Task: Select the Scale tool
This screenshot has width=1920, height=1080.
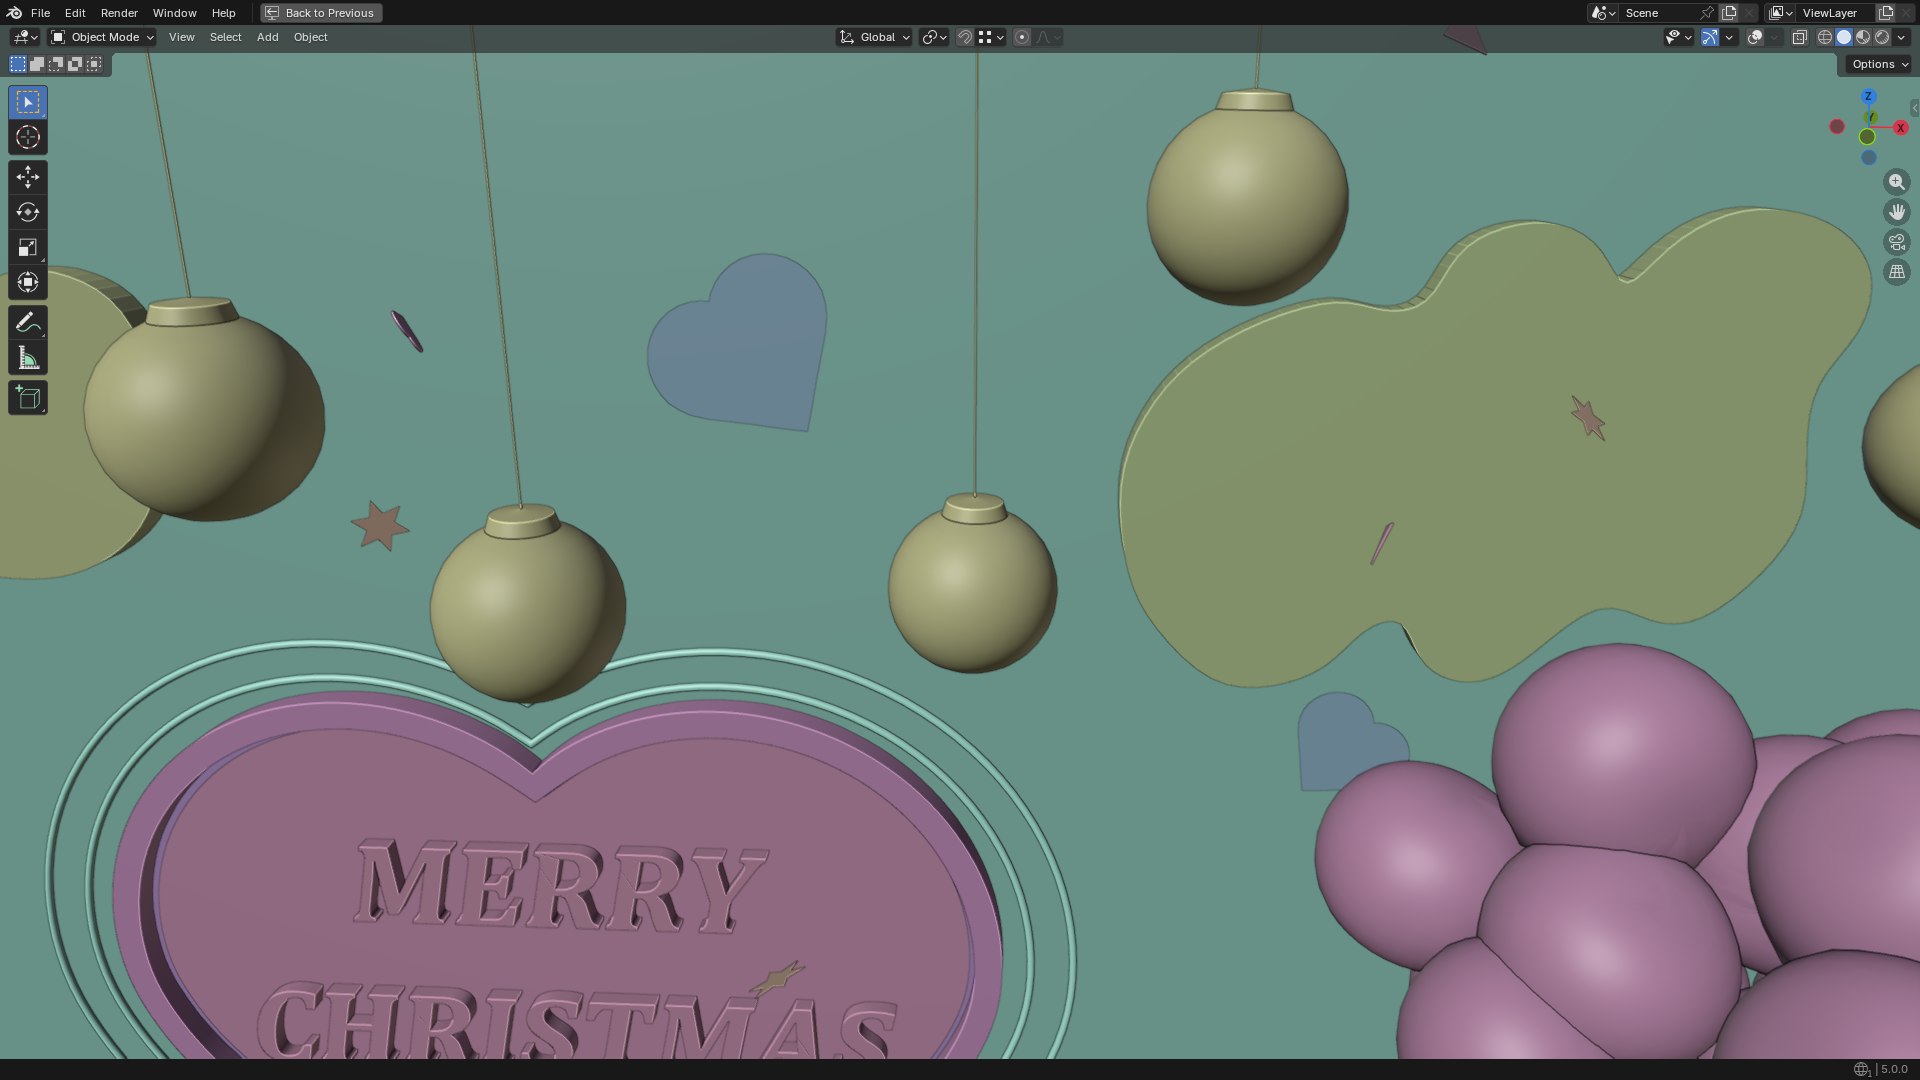Action: [28, 247]
